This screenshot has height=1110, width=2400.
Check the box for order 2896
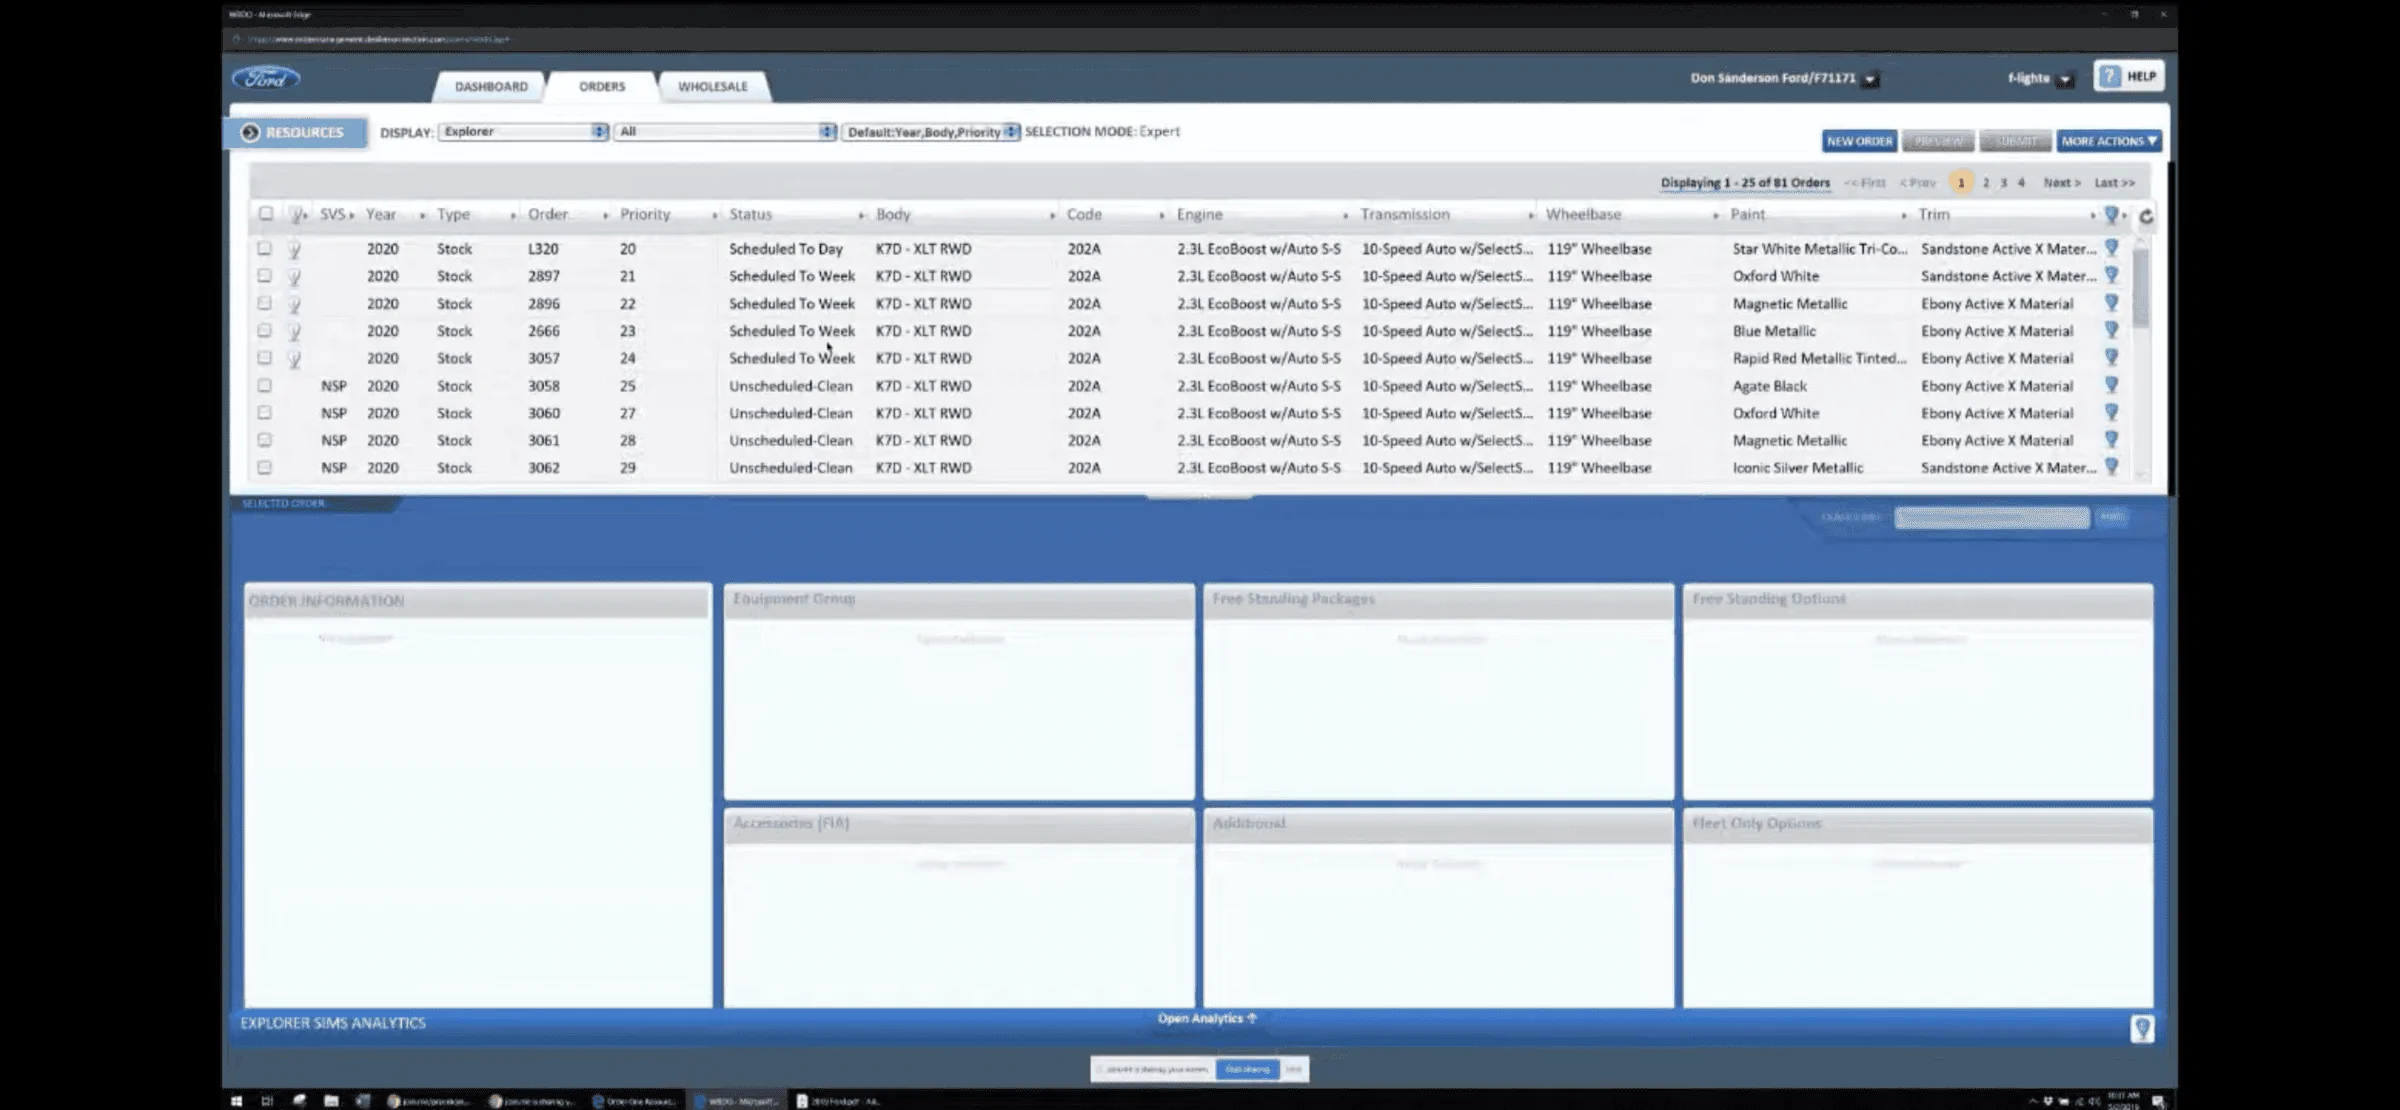(265, 303)
